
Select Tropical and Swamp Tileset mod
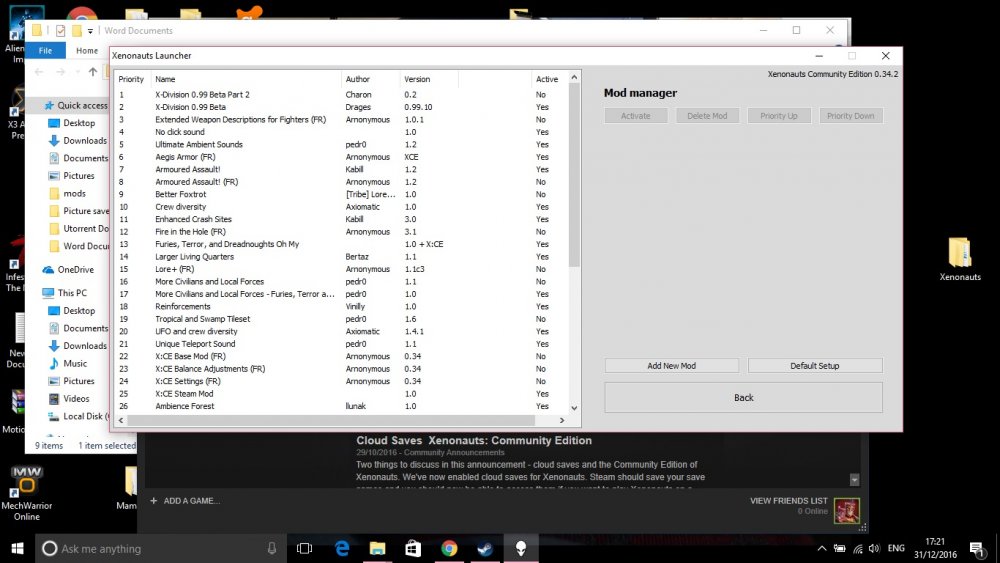pyautogui.click(x=341, y=319)
